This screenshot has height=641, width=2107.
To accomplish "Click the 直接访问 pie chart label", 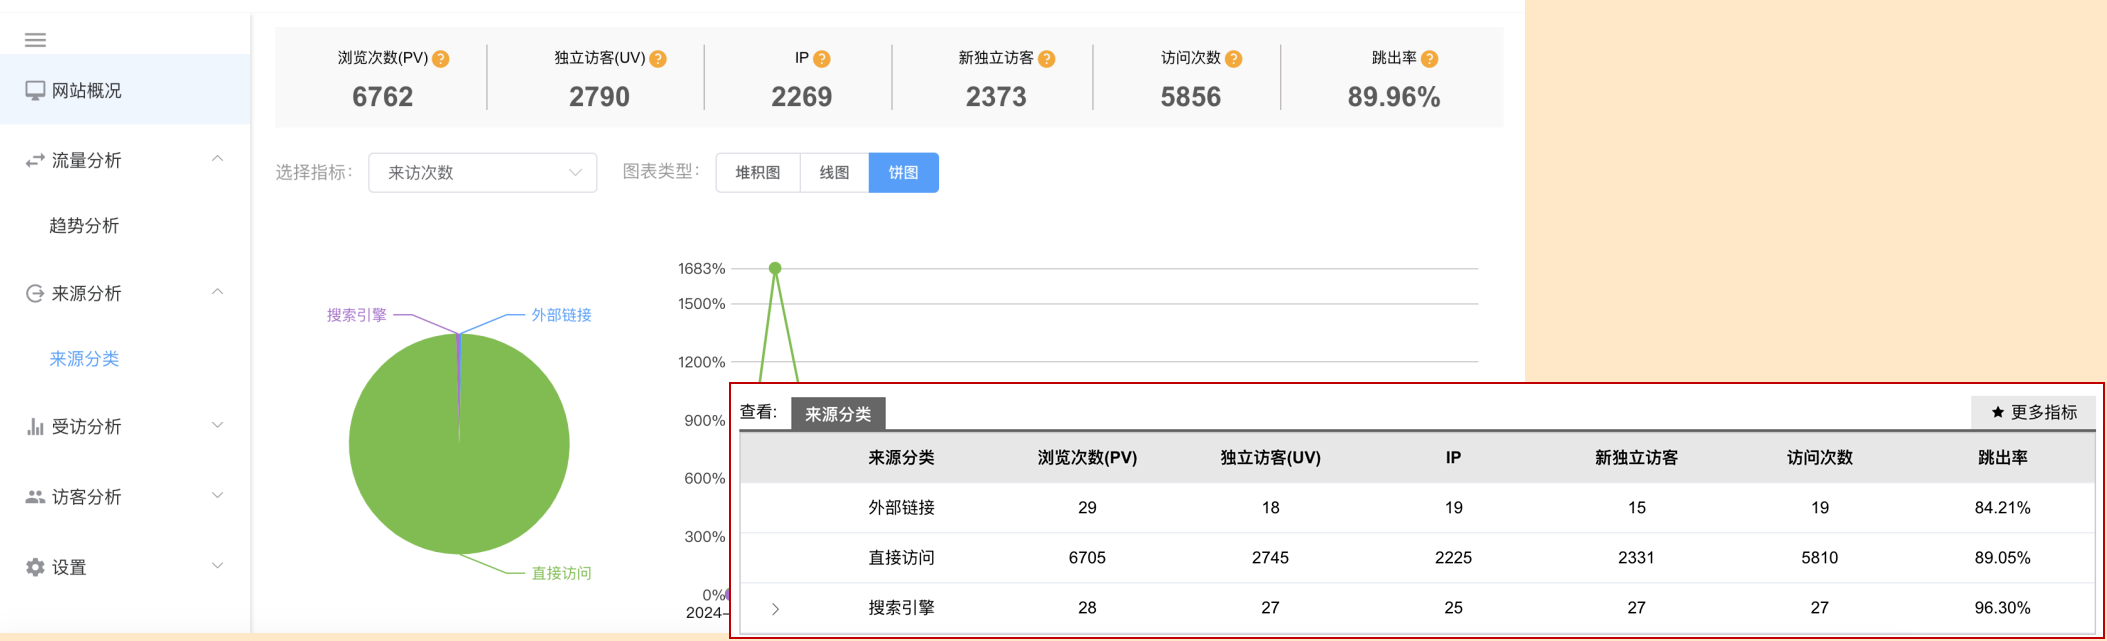I will (x=561, y=573).
